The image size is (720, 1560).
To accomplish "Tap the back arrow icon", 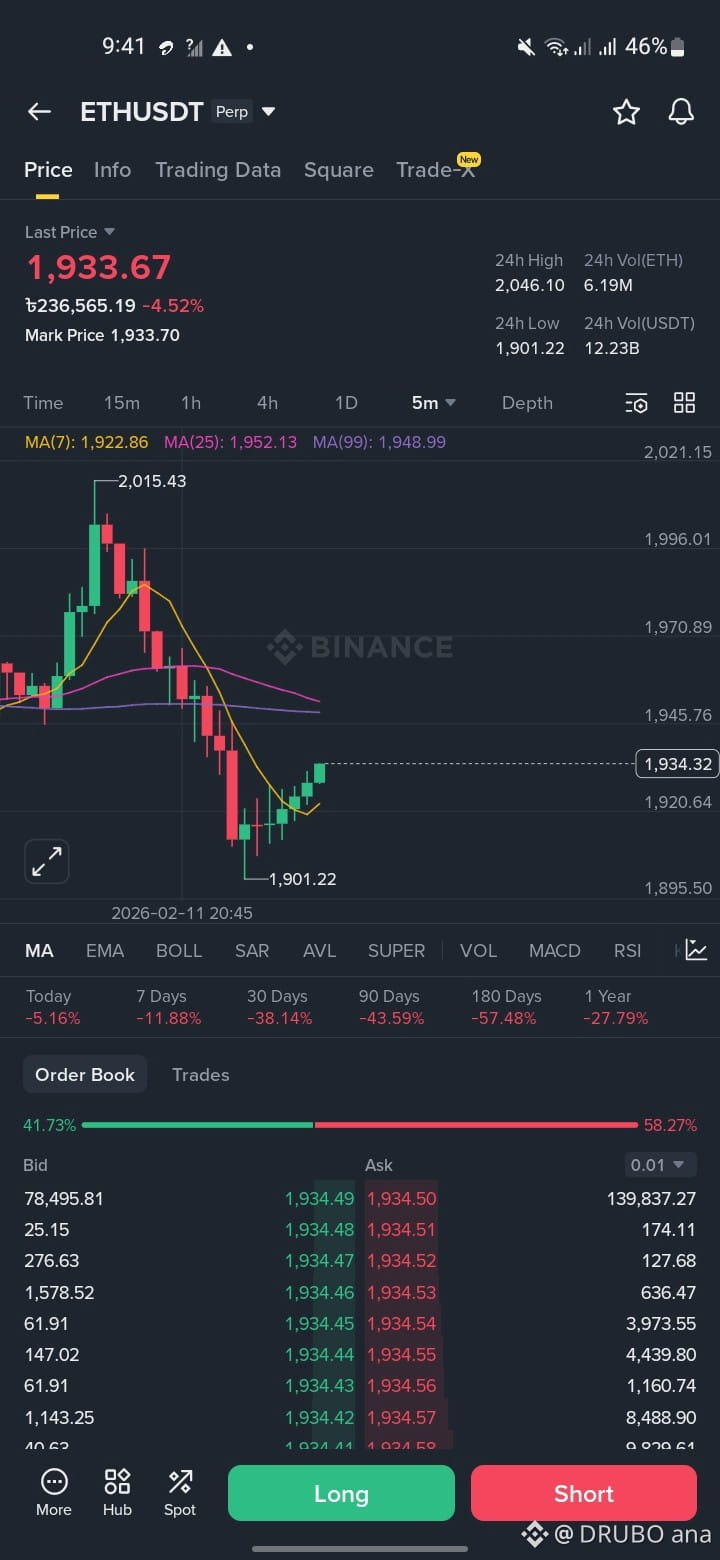I will (39, 112).
